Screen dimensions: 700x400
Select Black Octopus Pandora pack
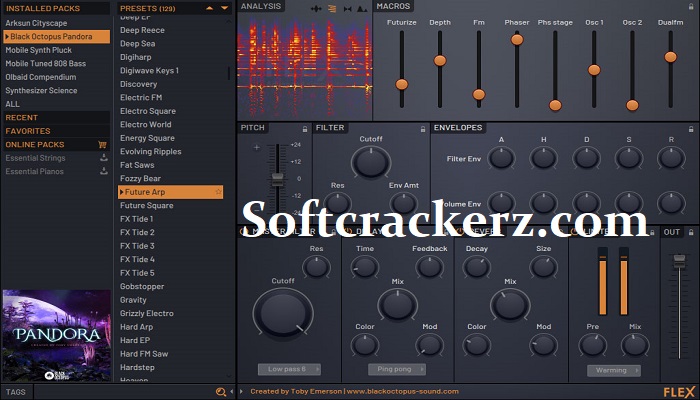pos(56,37)
